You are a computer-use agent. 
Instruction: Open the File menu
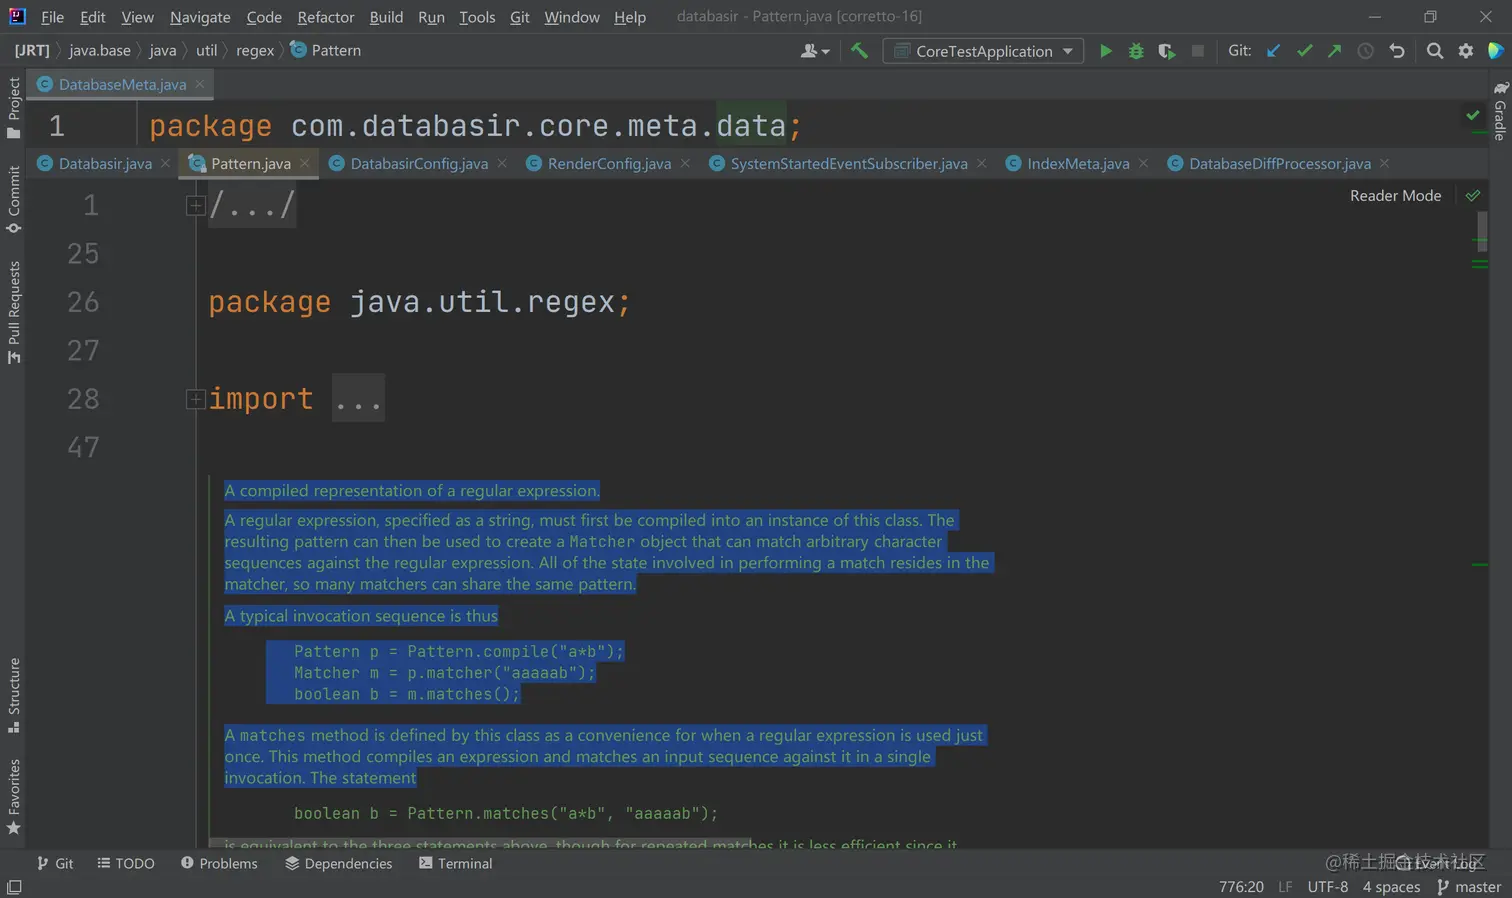[x=52, y=17]
